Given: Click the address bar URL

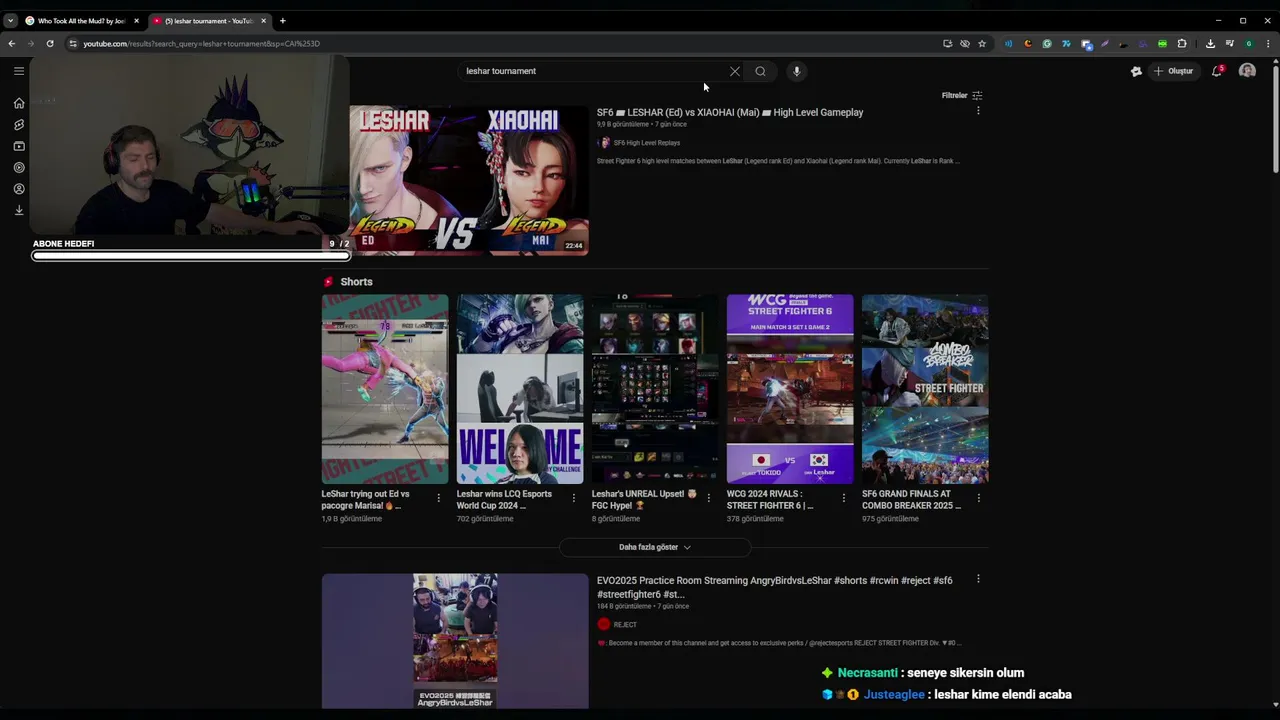Looking at the screenshot, I should click(x=201, y=44).
